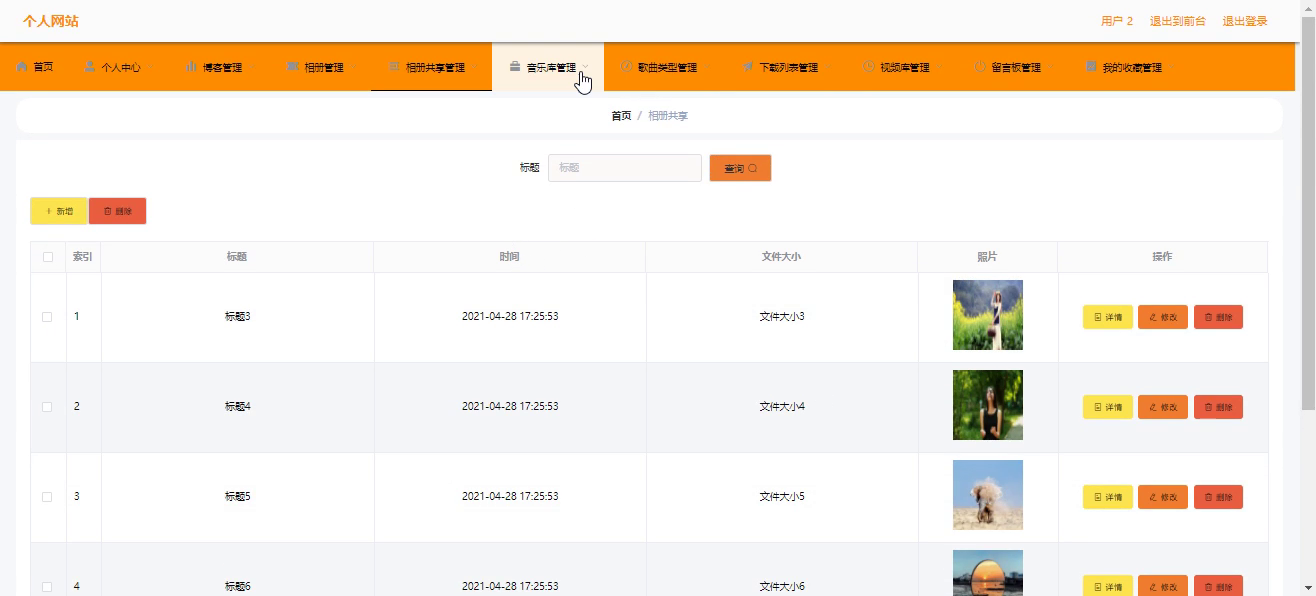Viewport: 1316px width, 596px height.
Task: Click the 个人网站 site title
Action: 51,21
